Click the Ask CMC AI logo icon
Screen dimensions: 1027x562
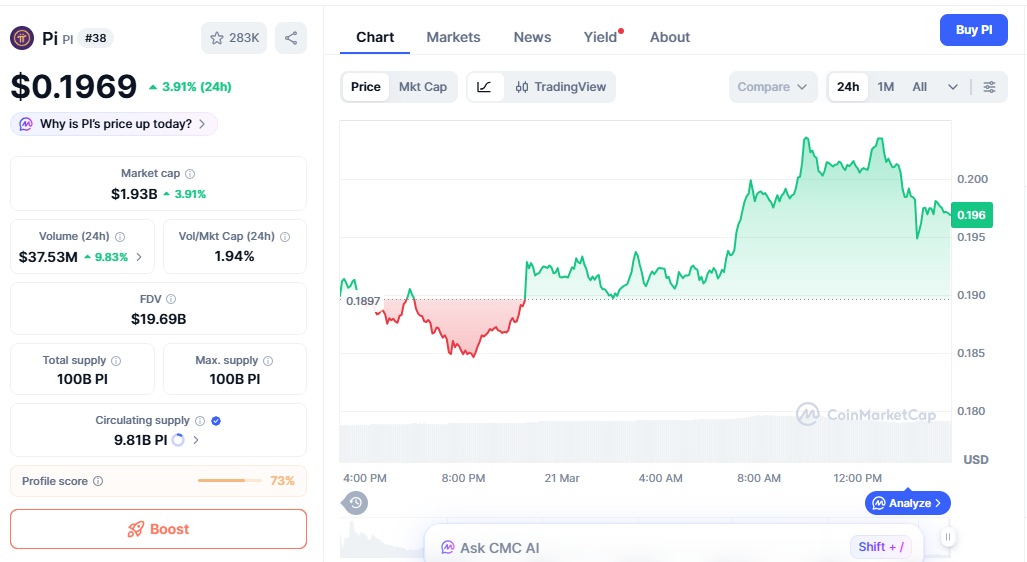coord(447,548)
